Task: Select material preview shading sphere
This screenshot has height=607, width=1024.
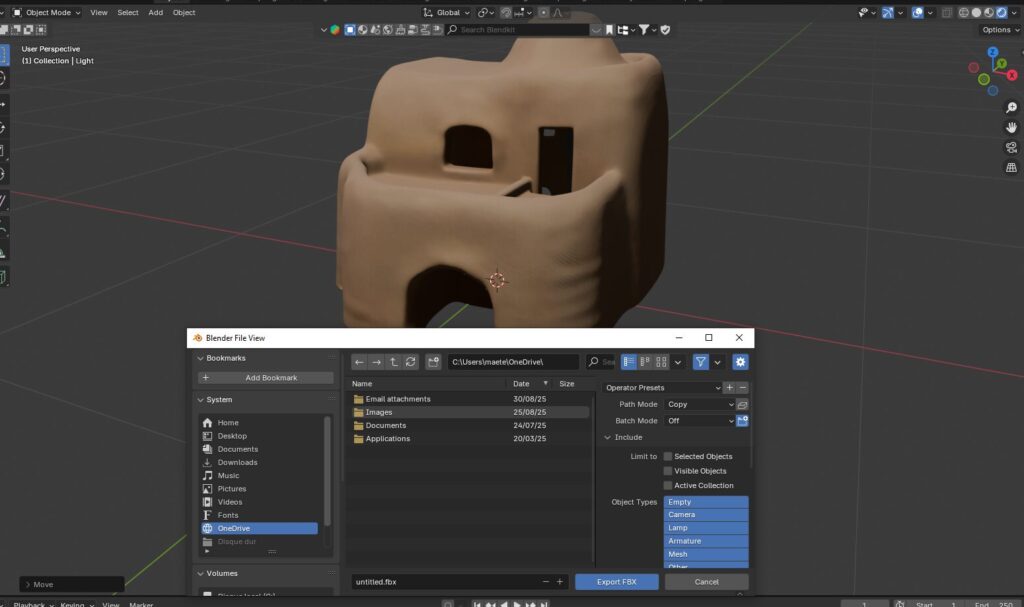Action: click(x=989, y=12)
